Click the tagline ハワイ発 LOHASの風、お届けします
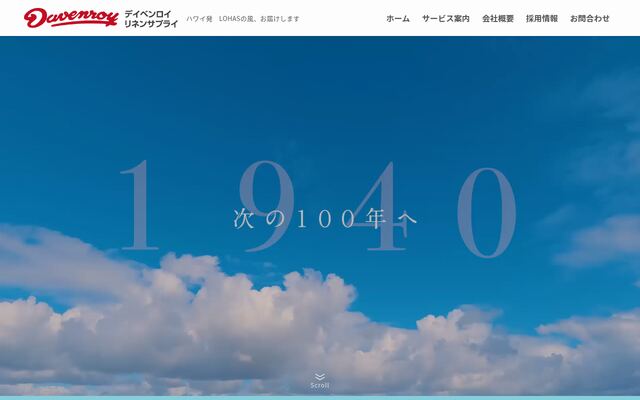640x400 pixels. pos(243,19)
